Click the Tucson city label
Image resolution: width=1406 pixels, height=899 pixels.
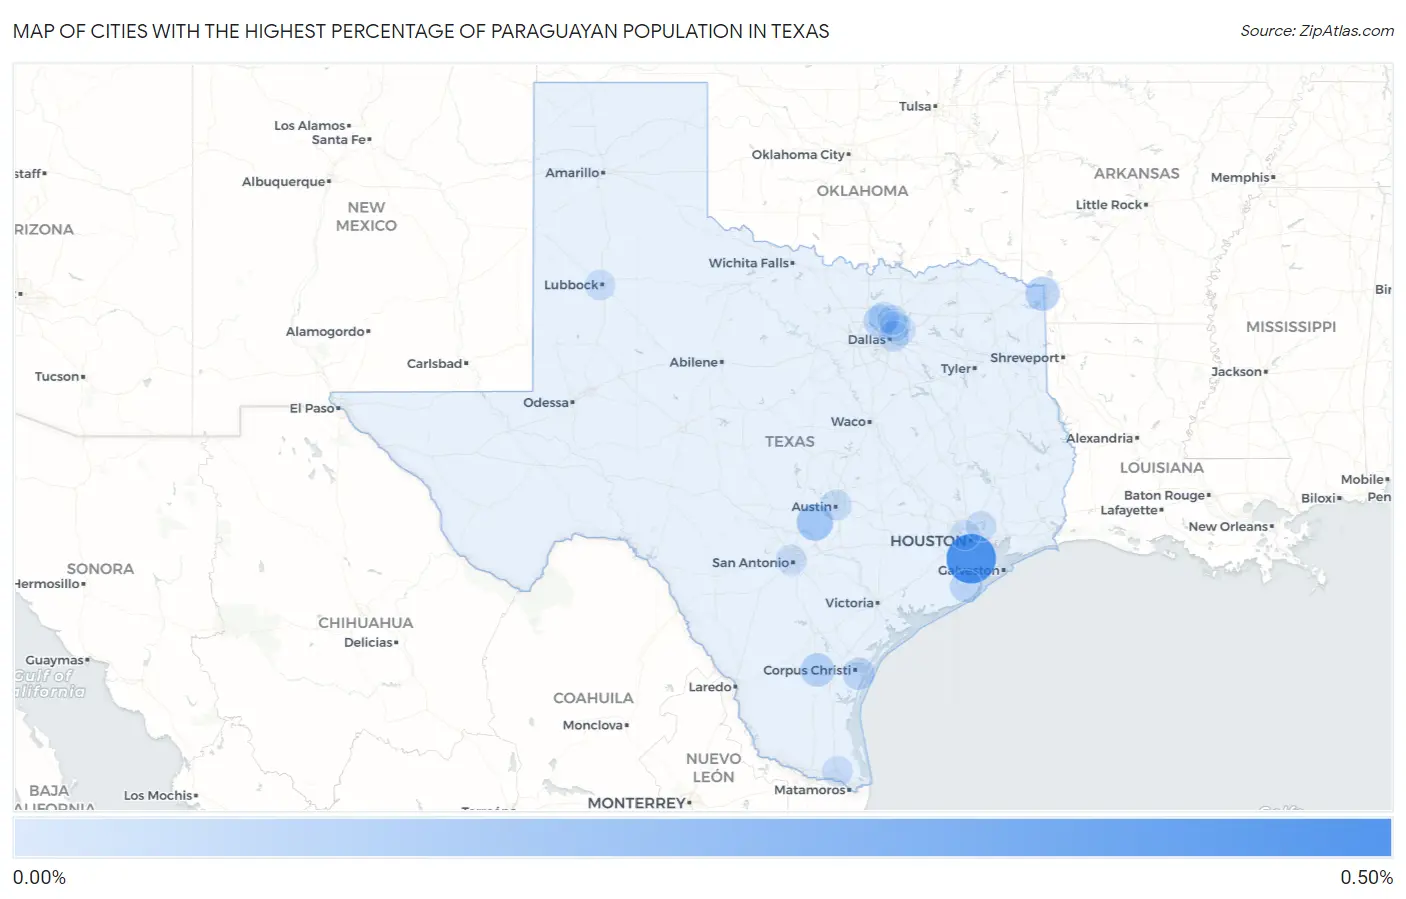pos(57,377)
